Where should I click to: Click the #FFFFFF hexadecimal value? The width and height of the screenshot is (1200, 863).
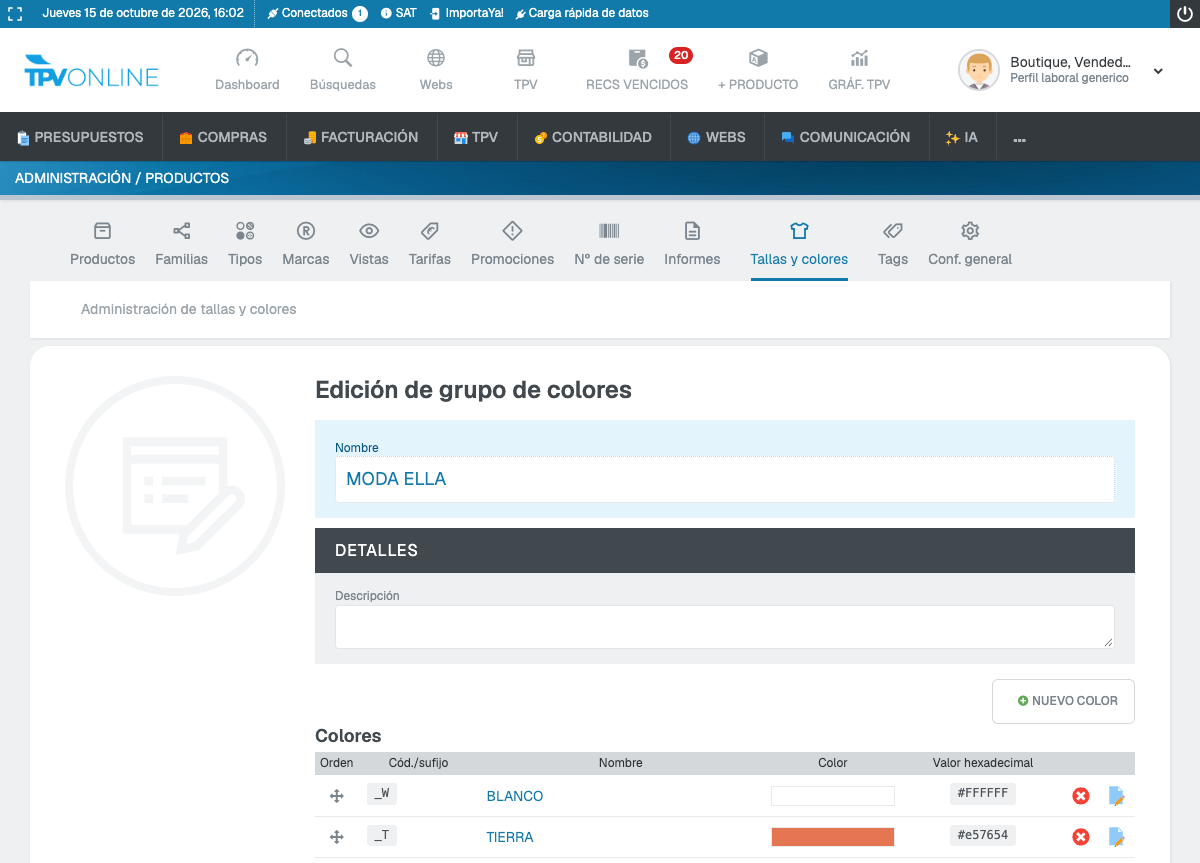click(x=983, y=794)
